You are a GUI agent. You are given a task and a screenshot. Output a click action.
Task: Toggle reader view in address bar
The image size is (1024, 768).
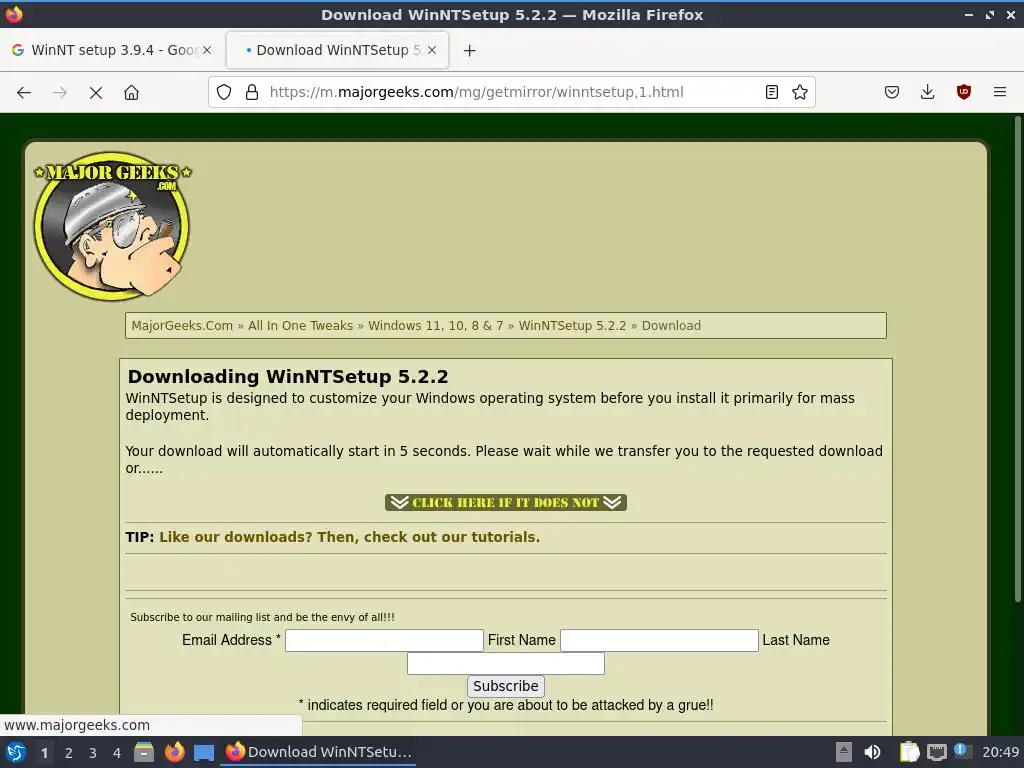772,92
